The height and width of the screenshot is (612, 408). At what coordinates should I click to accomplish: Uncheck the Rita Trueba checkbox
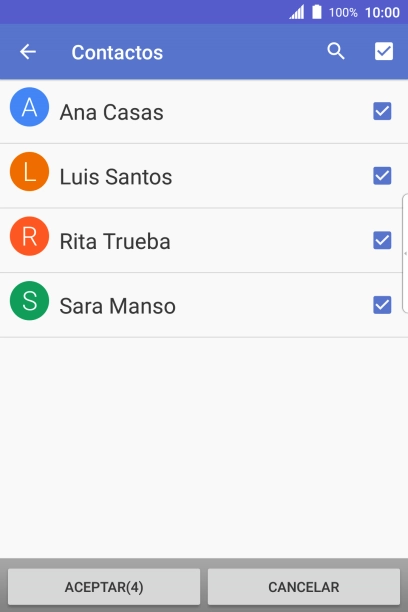(382, 240)
